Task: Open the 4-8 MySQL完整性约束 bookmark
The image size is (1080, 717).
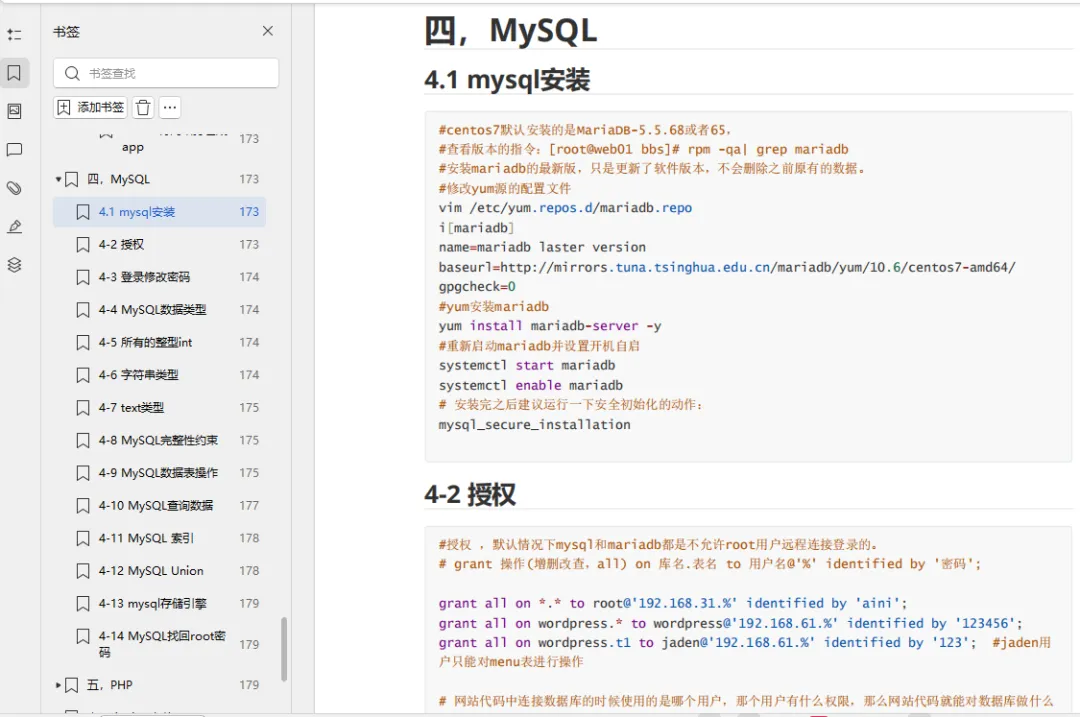Action: (x=159, y=440)
